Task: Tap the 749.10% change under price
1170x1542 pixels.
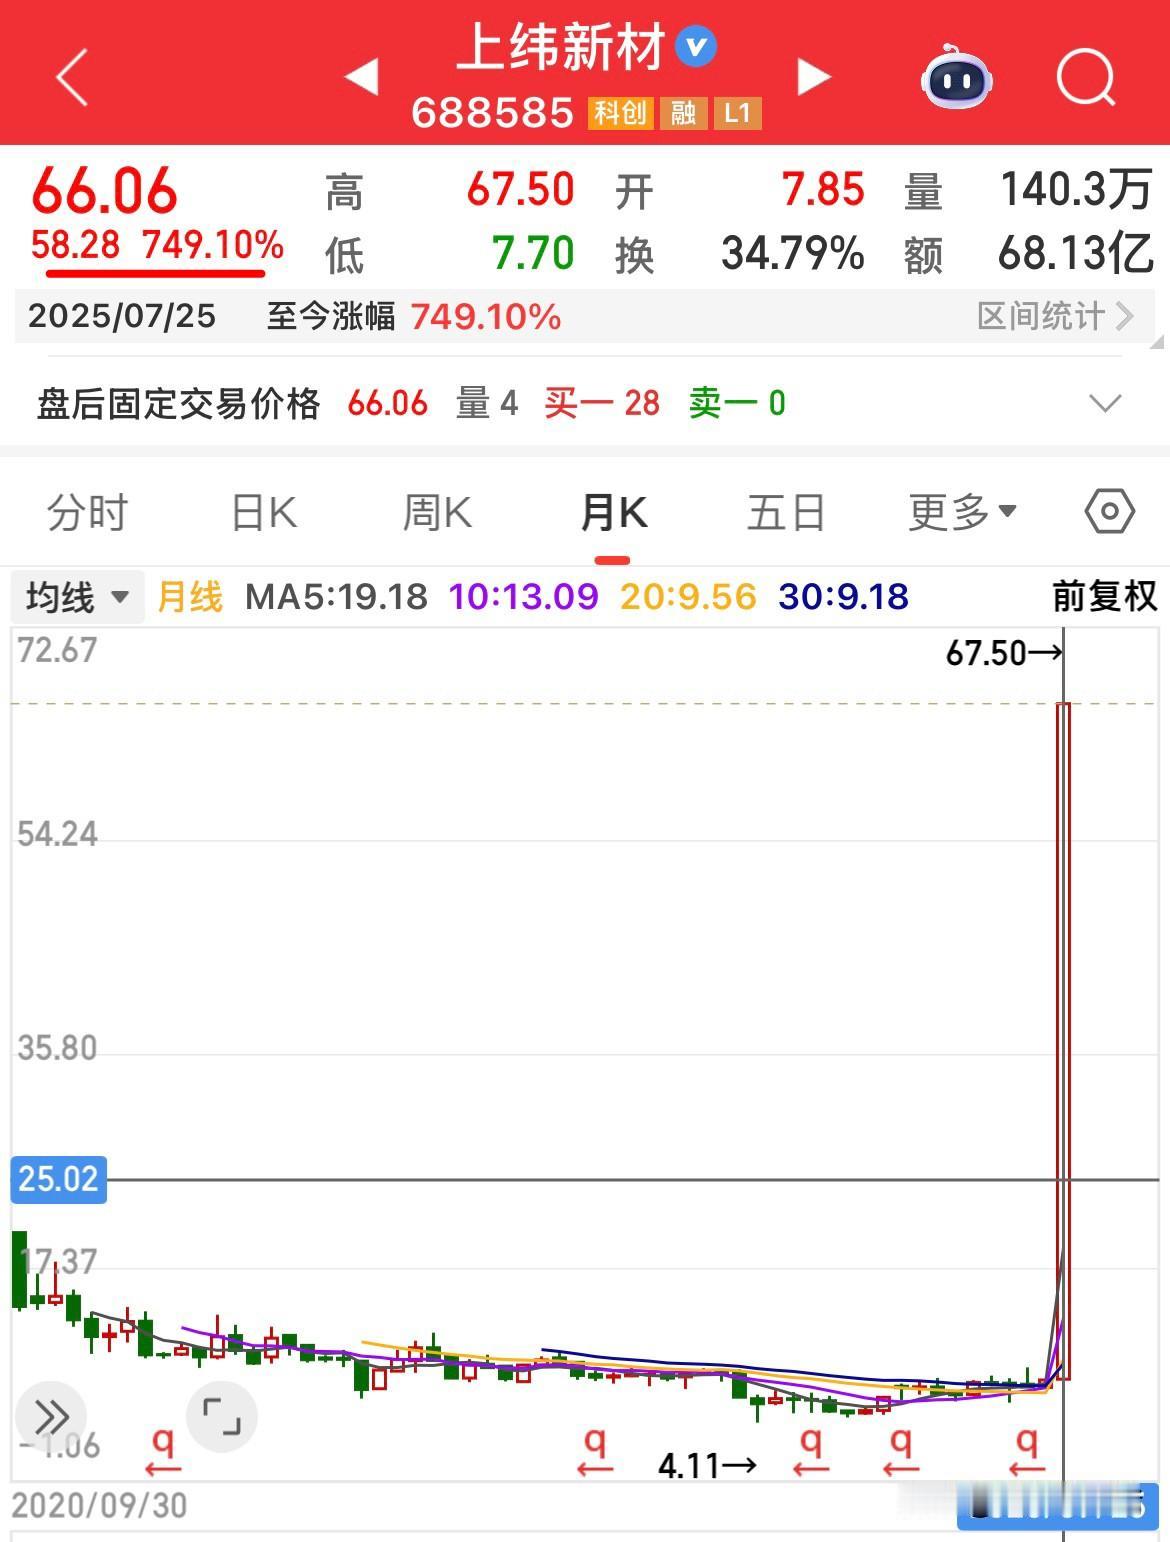Action: coord(213,244)
